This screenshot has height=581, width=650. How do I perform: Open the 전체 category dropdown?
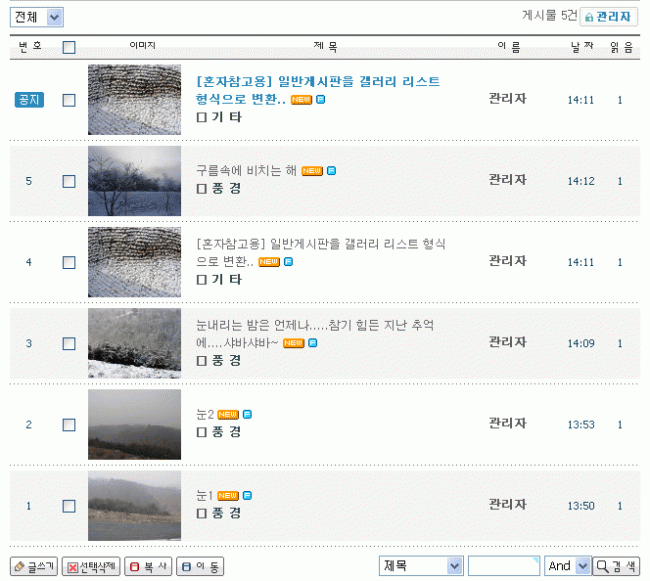coord(38,17)
